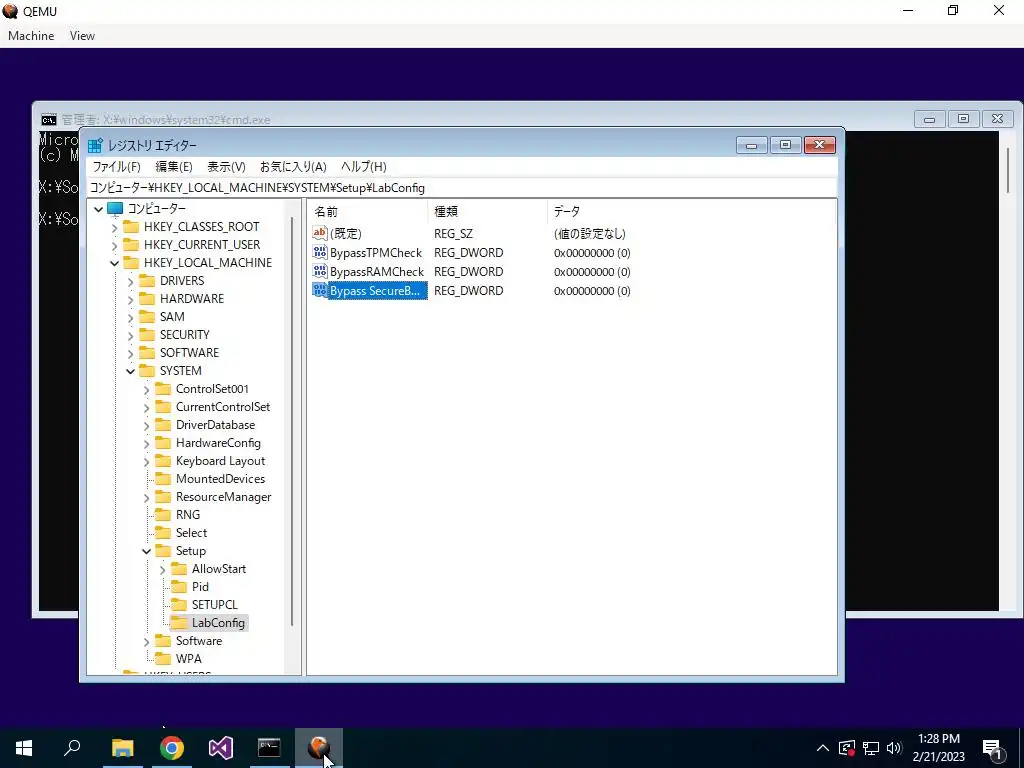The width and height of the screenshot is (1024, 768).
Task: Click the registry tree vertical scrollbar
Action: pyautogui.click(x=292, y=421)
